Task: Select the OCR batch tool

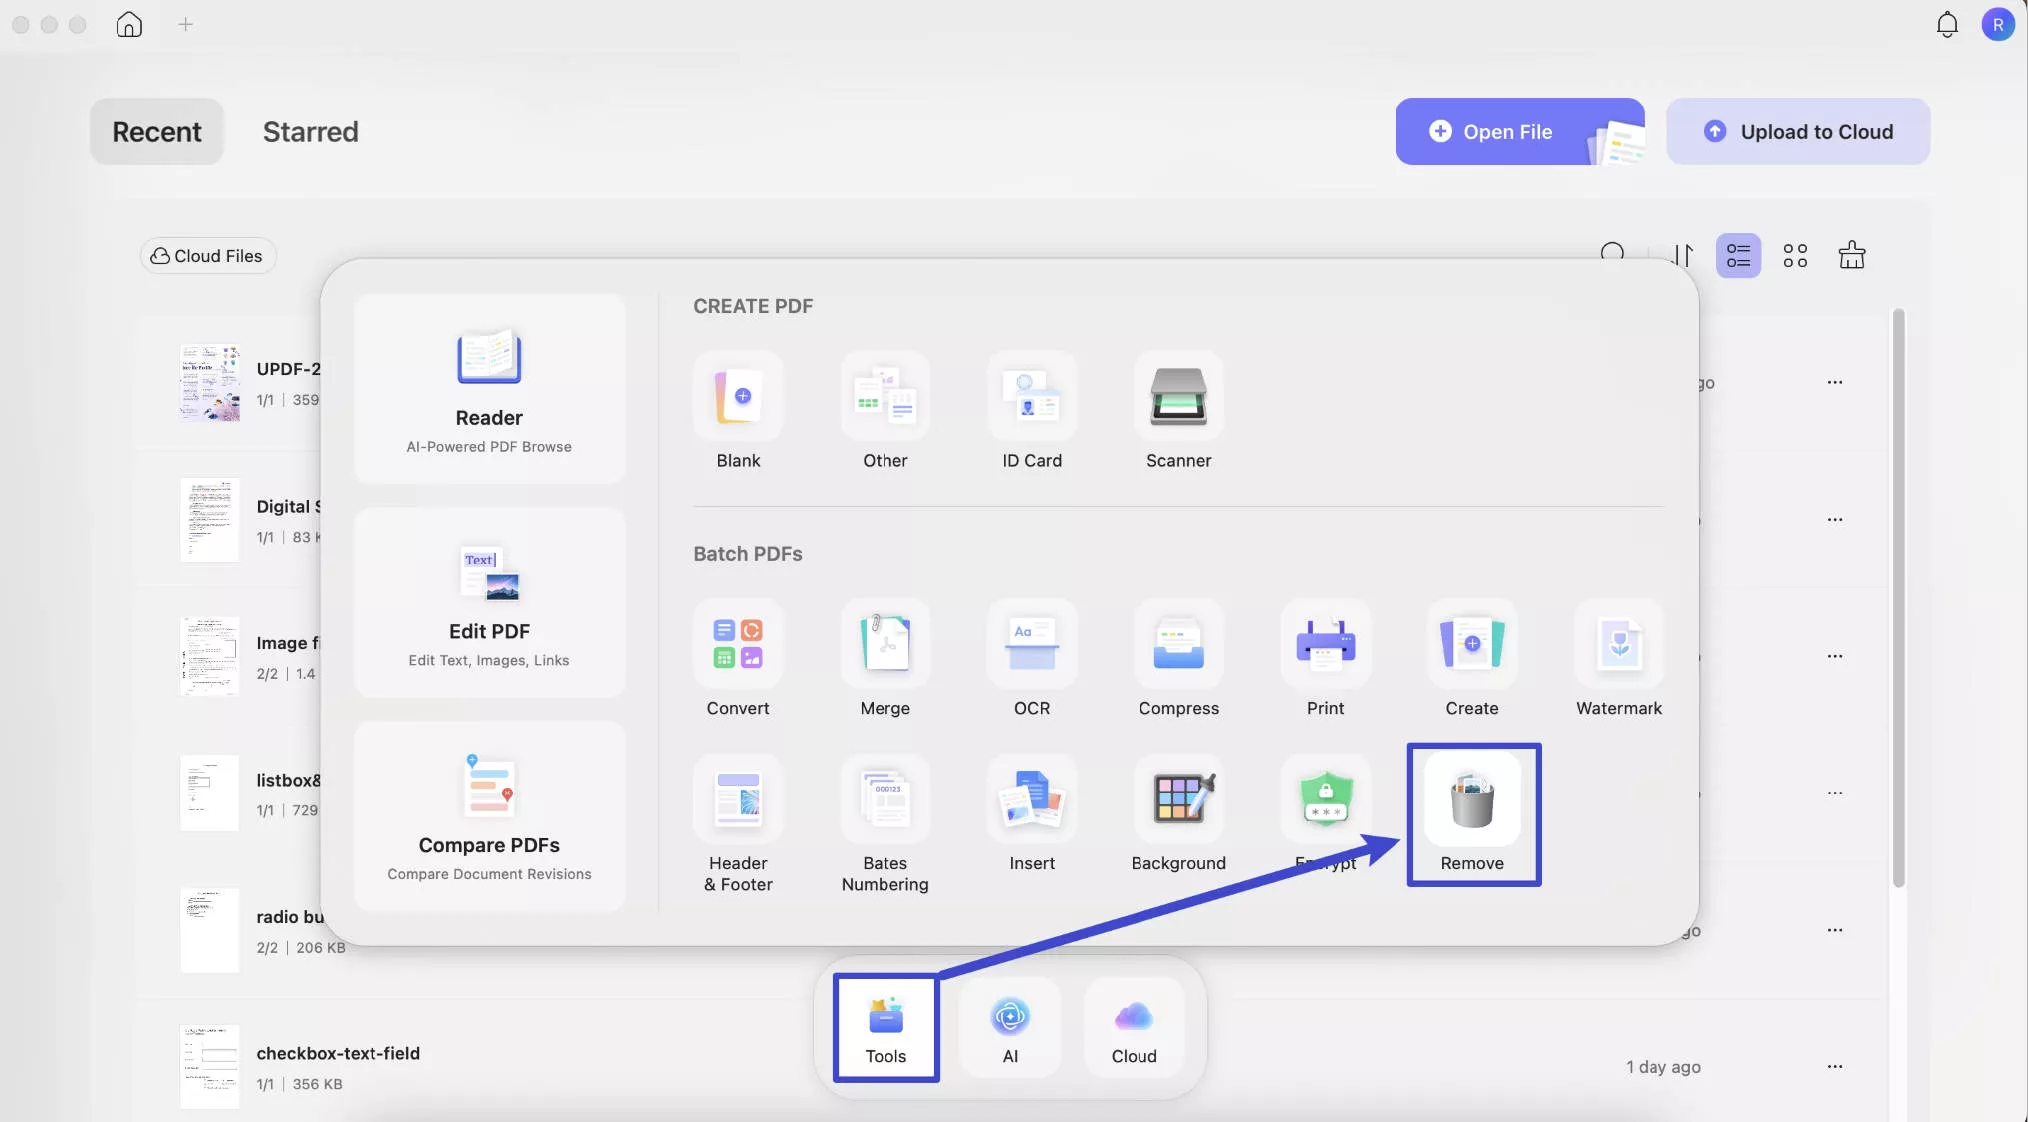Action: [x=1031, y=645]
